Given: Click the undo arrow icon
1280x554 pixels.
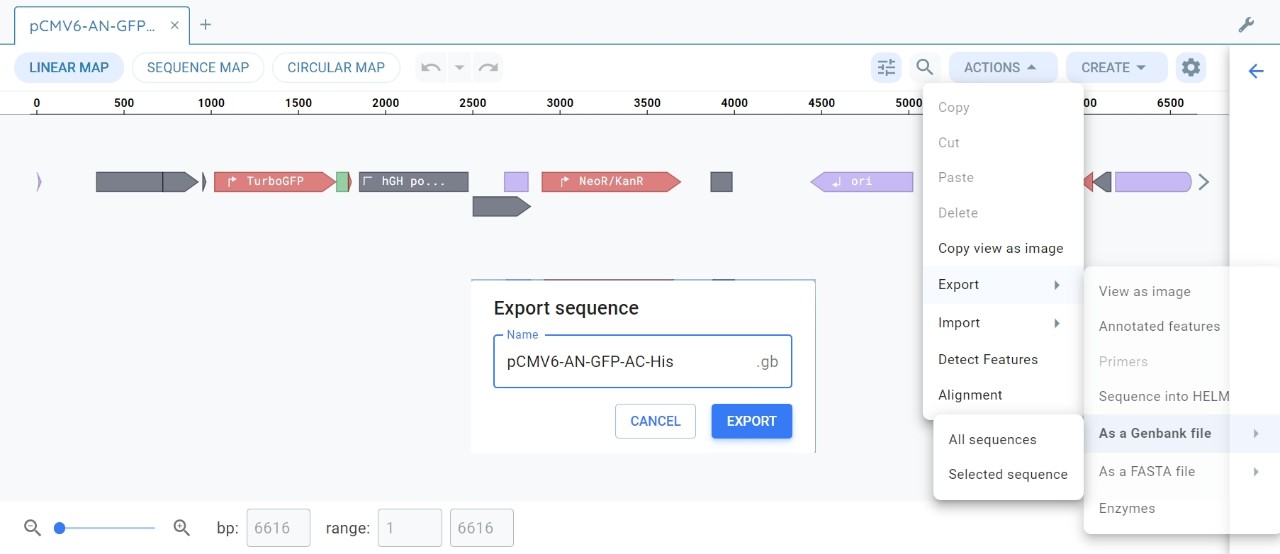Looking at the screenshot, I should [x=431, y=68].
